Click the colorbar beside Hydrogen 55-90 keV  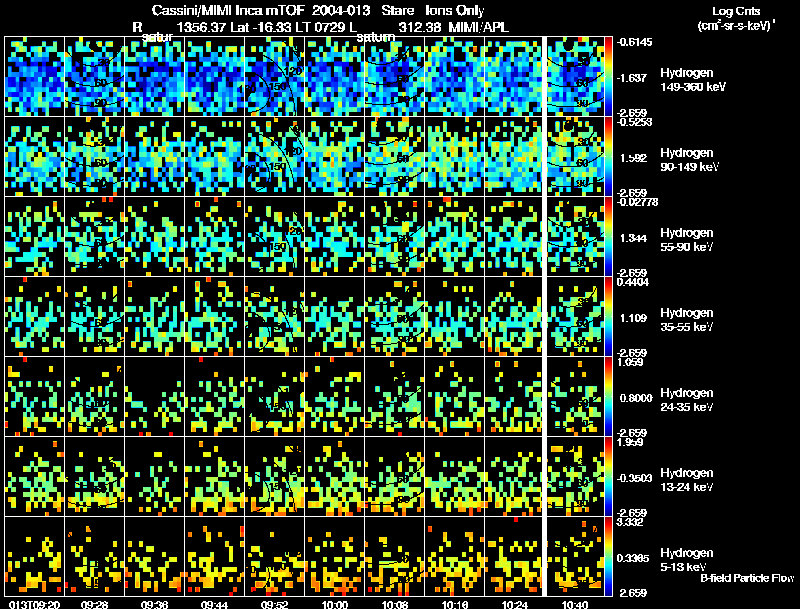[x=608, y=236]
